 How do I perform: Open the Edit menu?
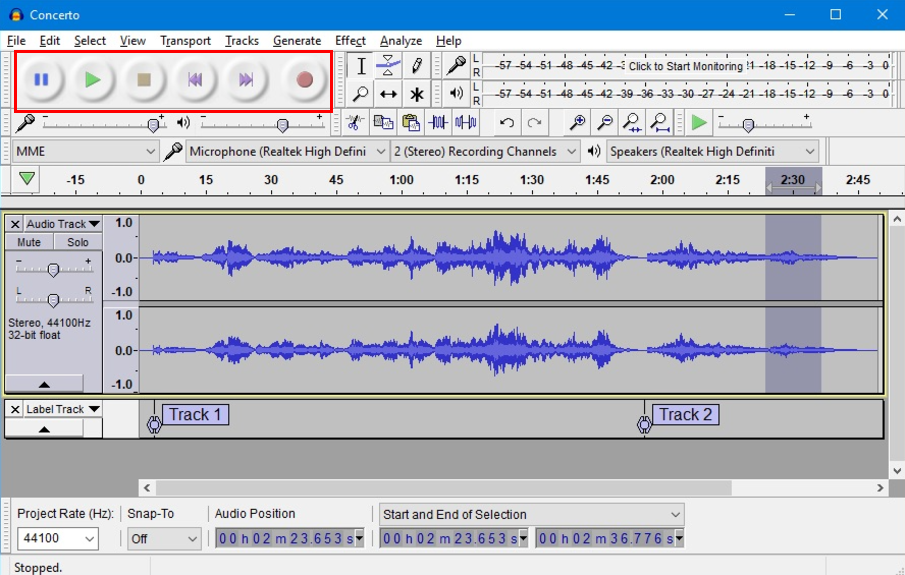click(x=50, y=40)
